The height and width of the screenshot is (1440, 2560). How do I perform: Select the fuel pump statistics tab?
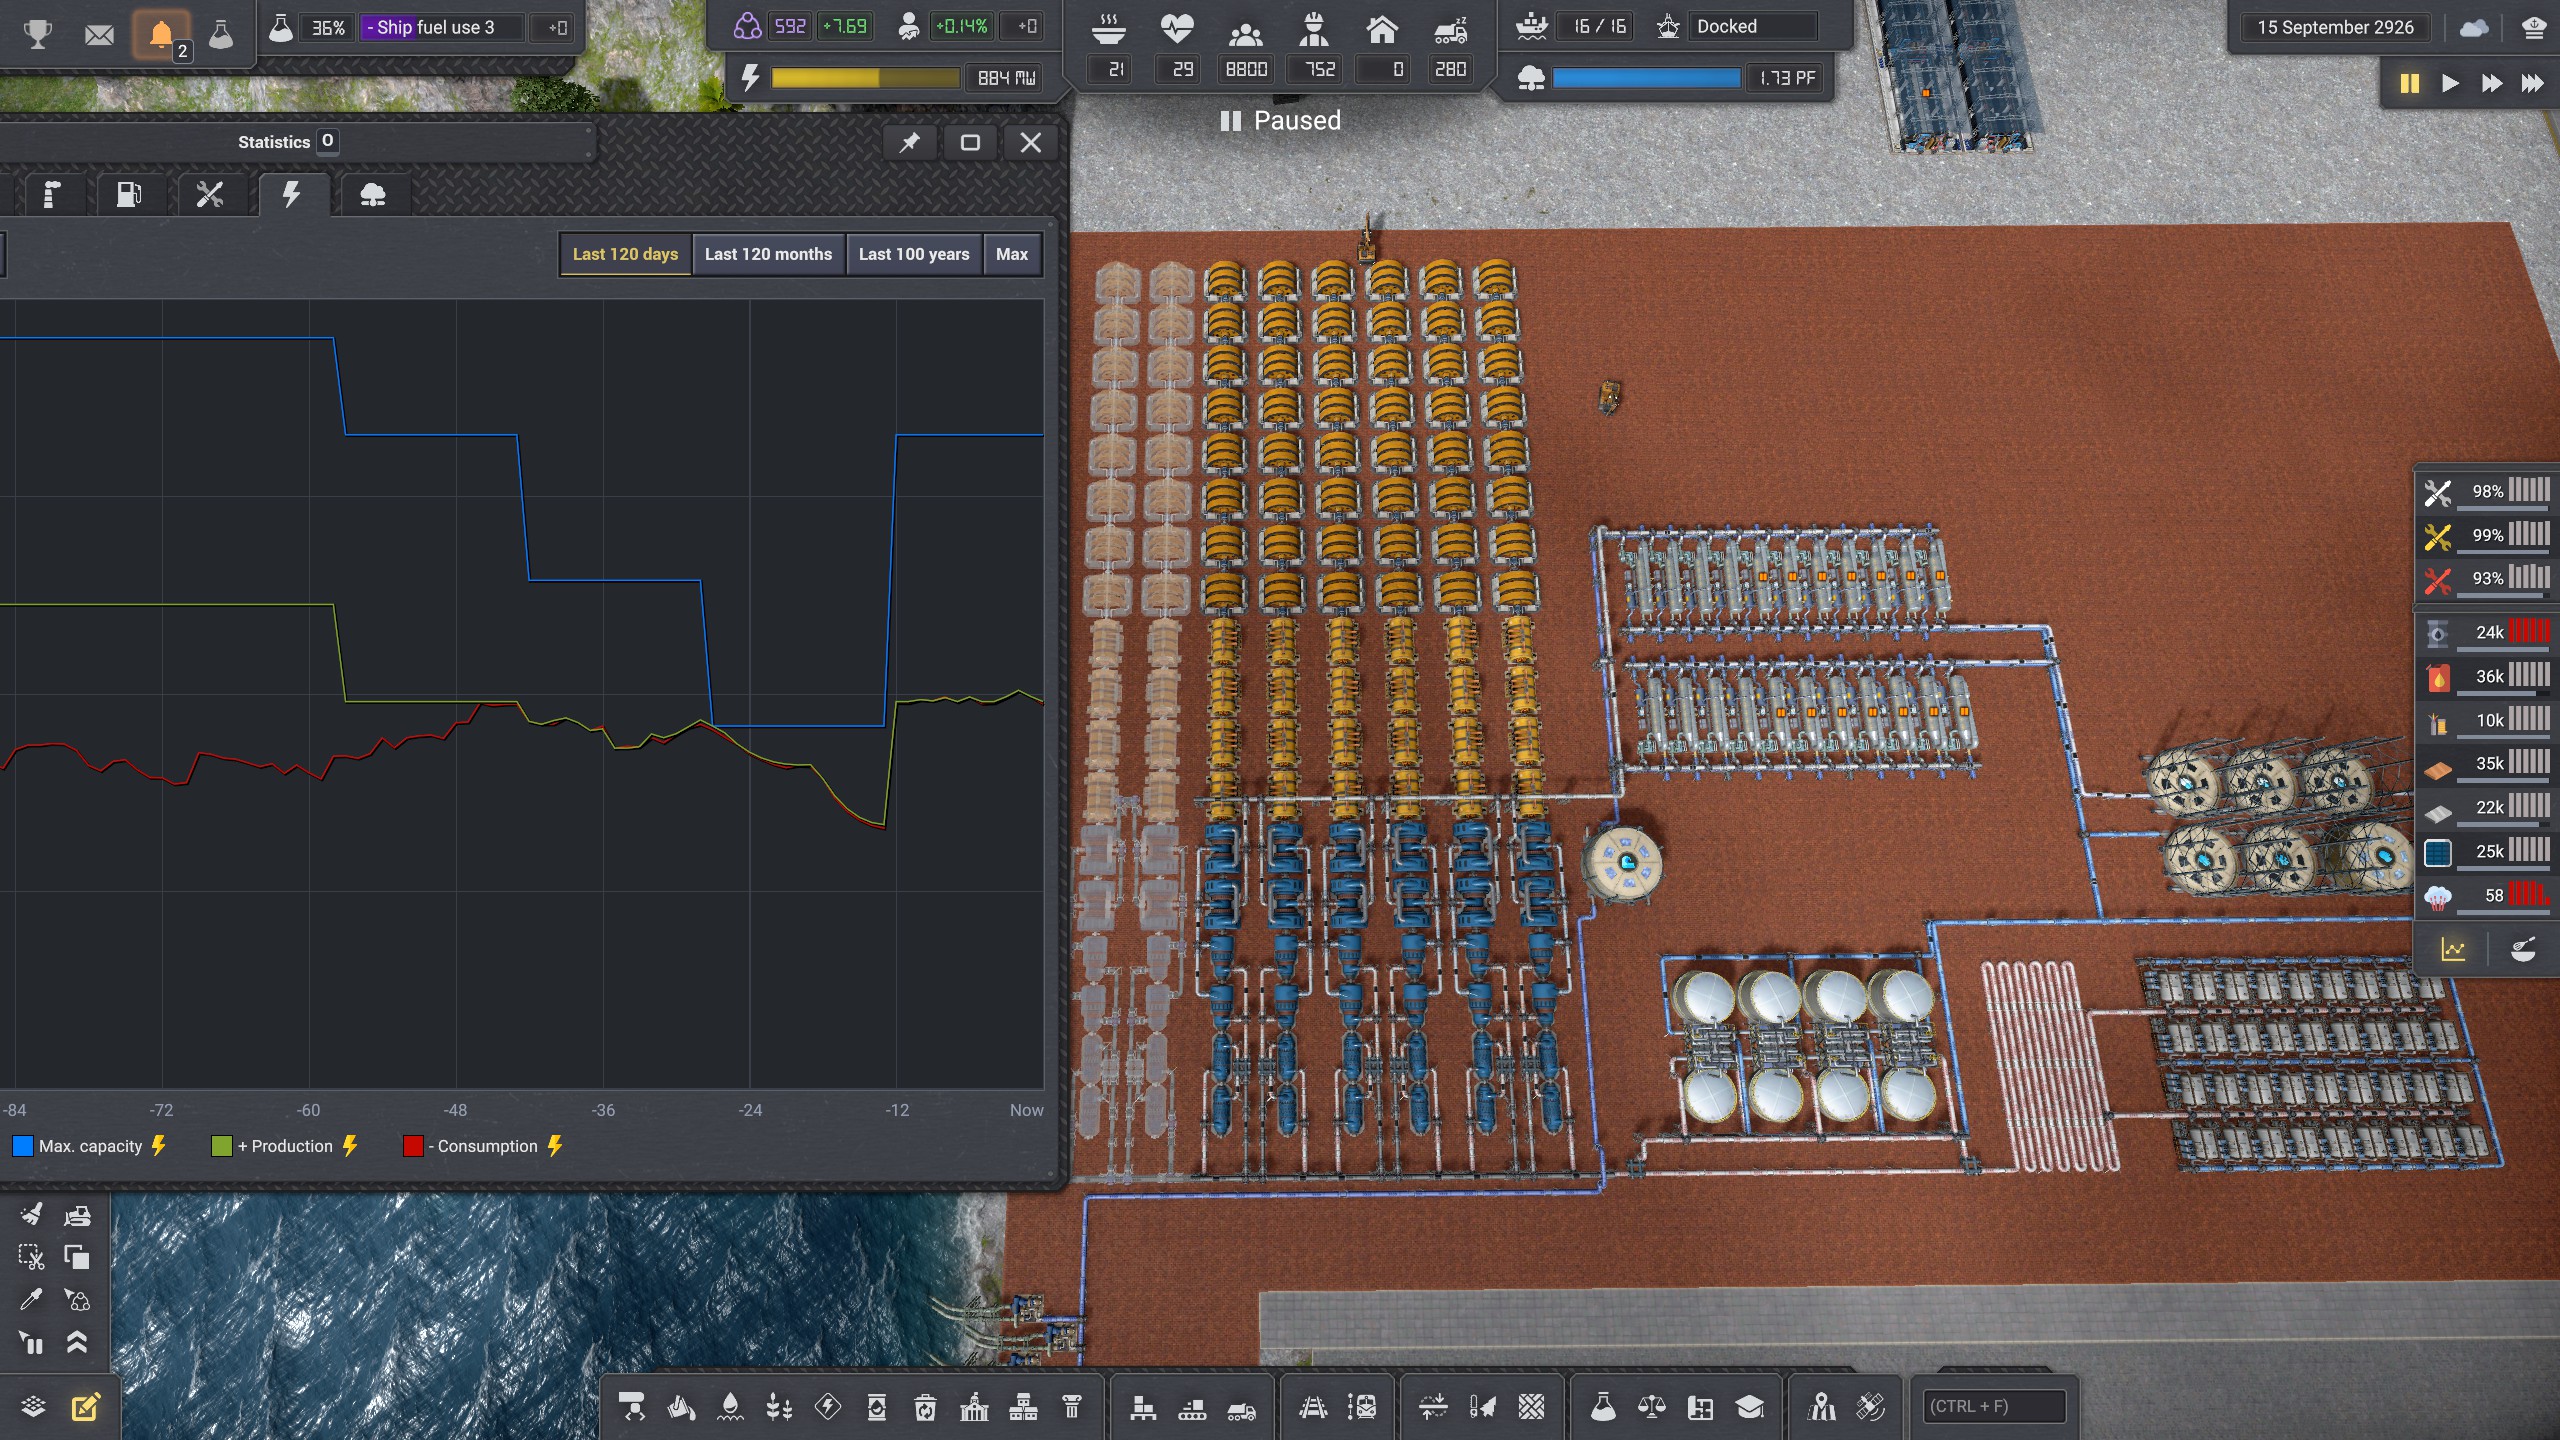click(x=129, y=194)
